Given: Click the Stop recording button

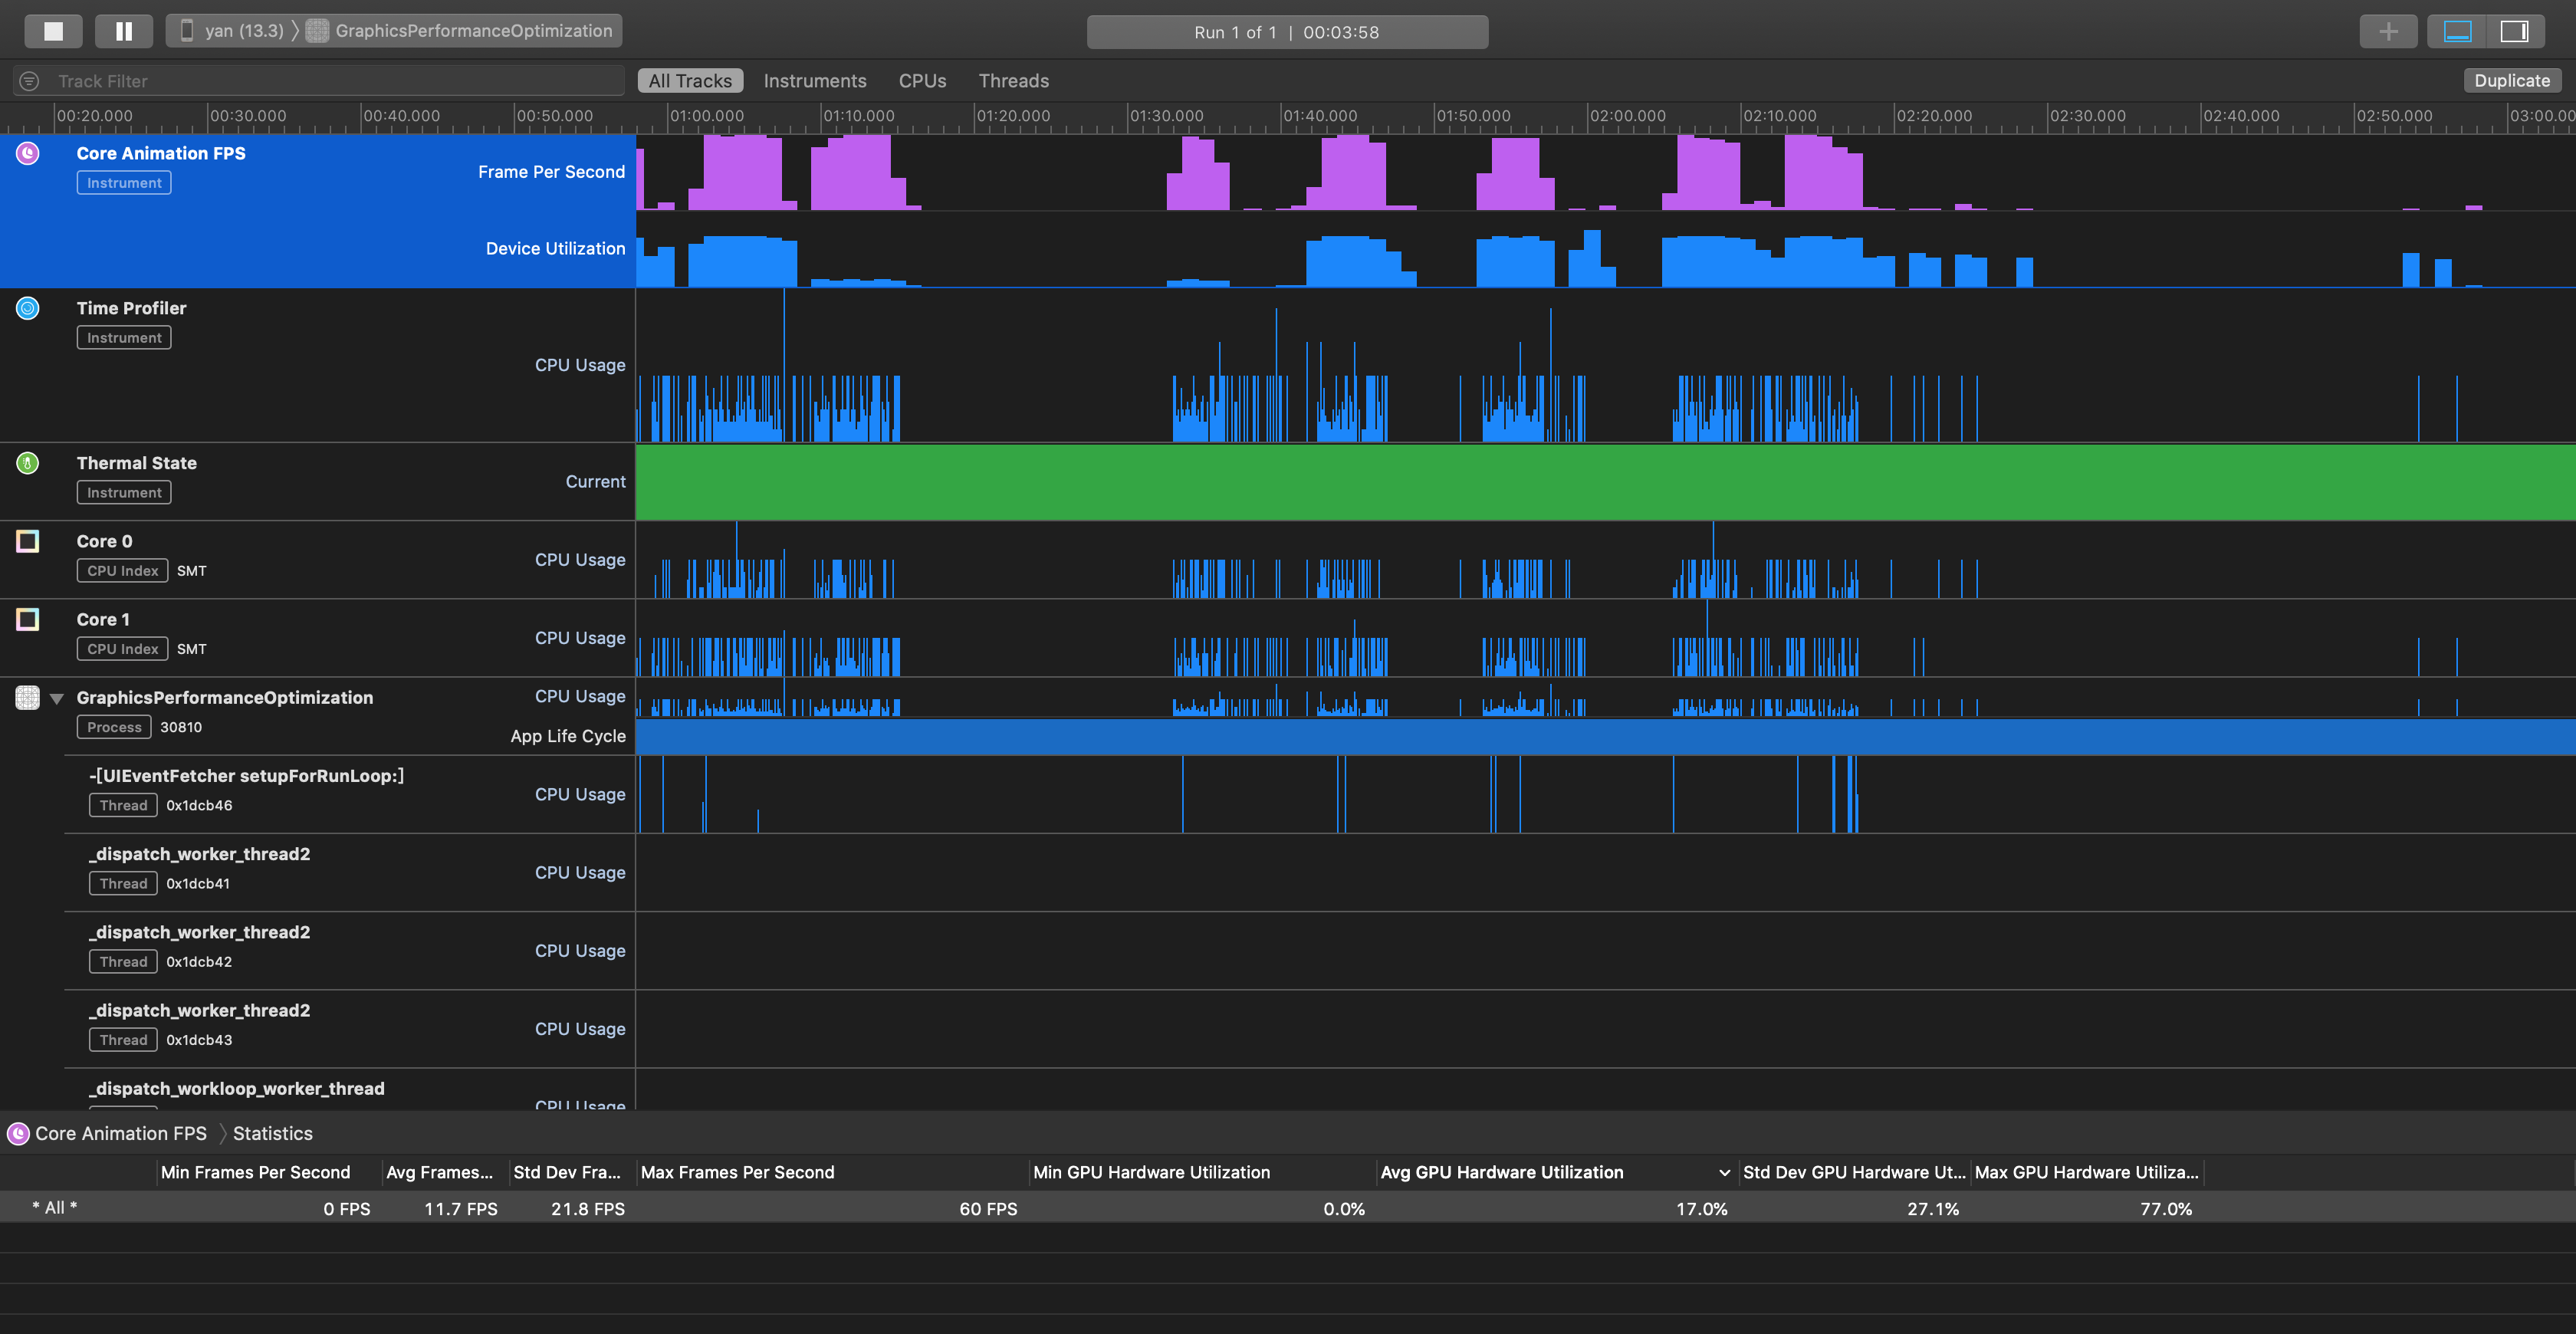Looking at the screenshot, I should coord(53,31).
